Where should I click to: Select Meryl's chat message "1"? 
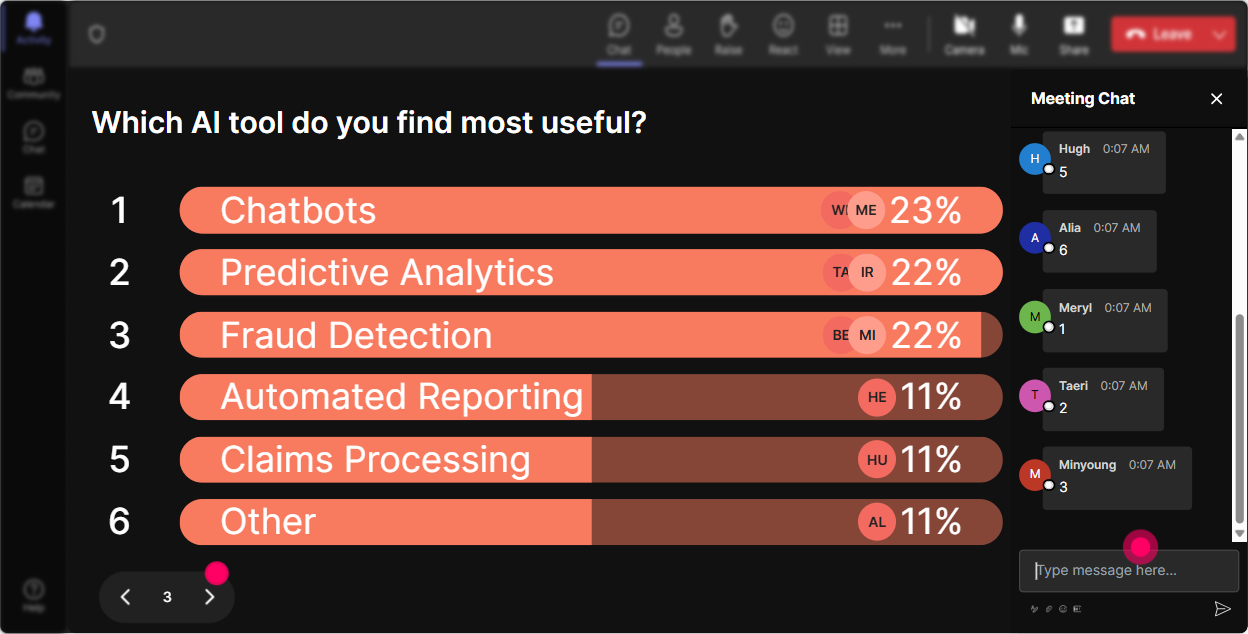[1105, 320]
